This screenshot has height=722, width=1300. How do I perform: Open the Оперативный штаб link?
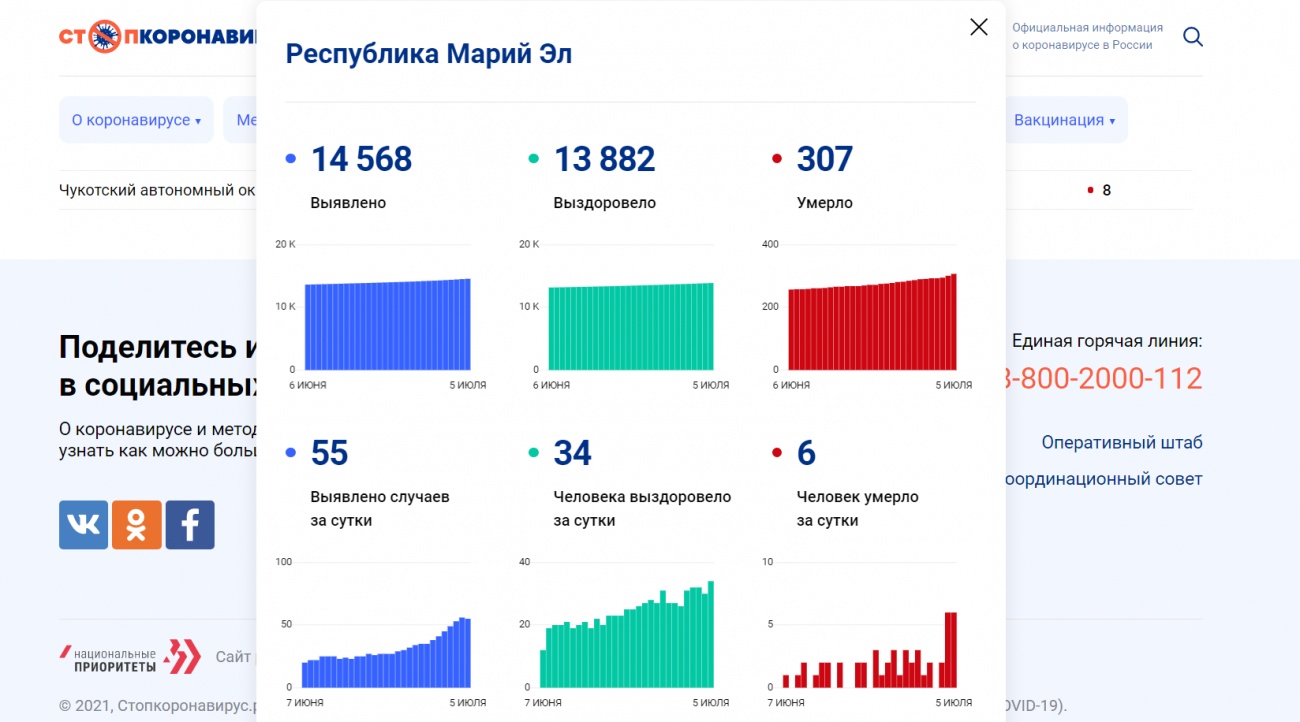click(x=1121, y=443)
